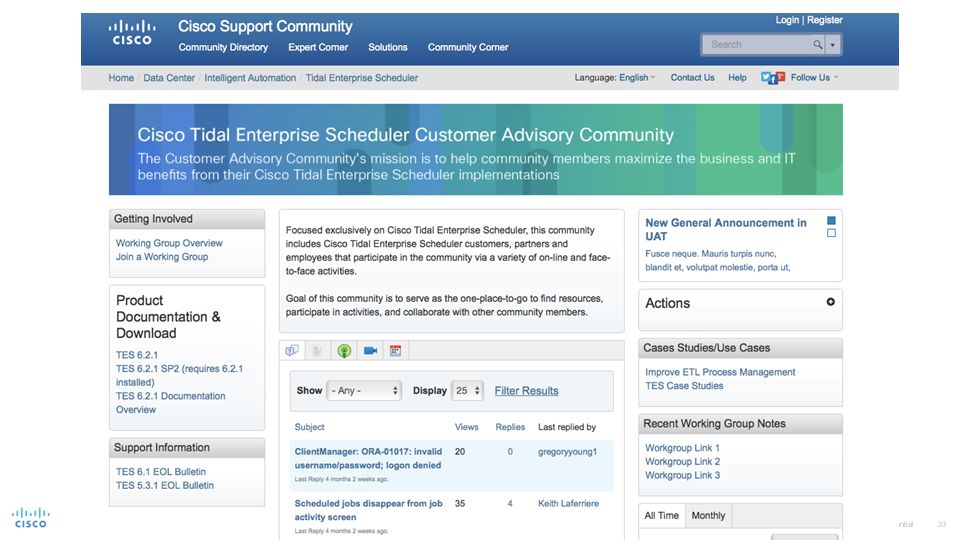Select the empty second announcement indicator square
This screenshot has height=540, width=960.
pyautogui.click(x=831, y=233)
